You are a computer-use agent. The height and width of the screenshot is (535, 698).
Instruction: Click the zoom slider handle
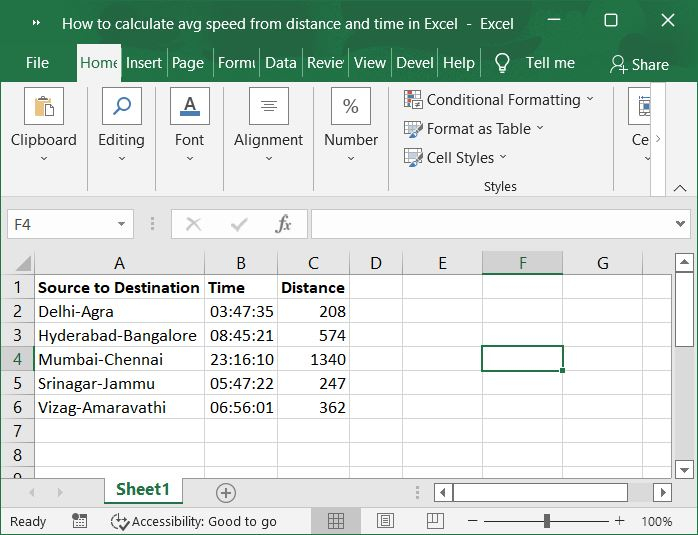[x=546, y=521]
